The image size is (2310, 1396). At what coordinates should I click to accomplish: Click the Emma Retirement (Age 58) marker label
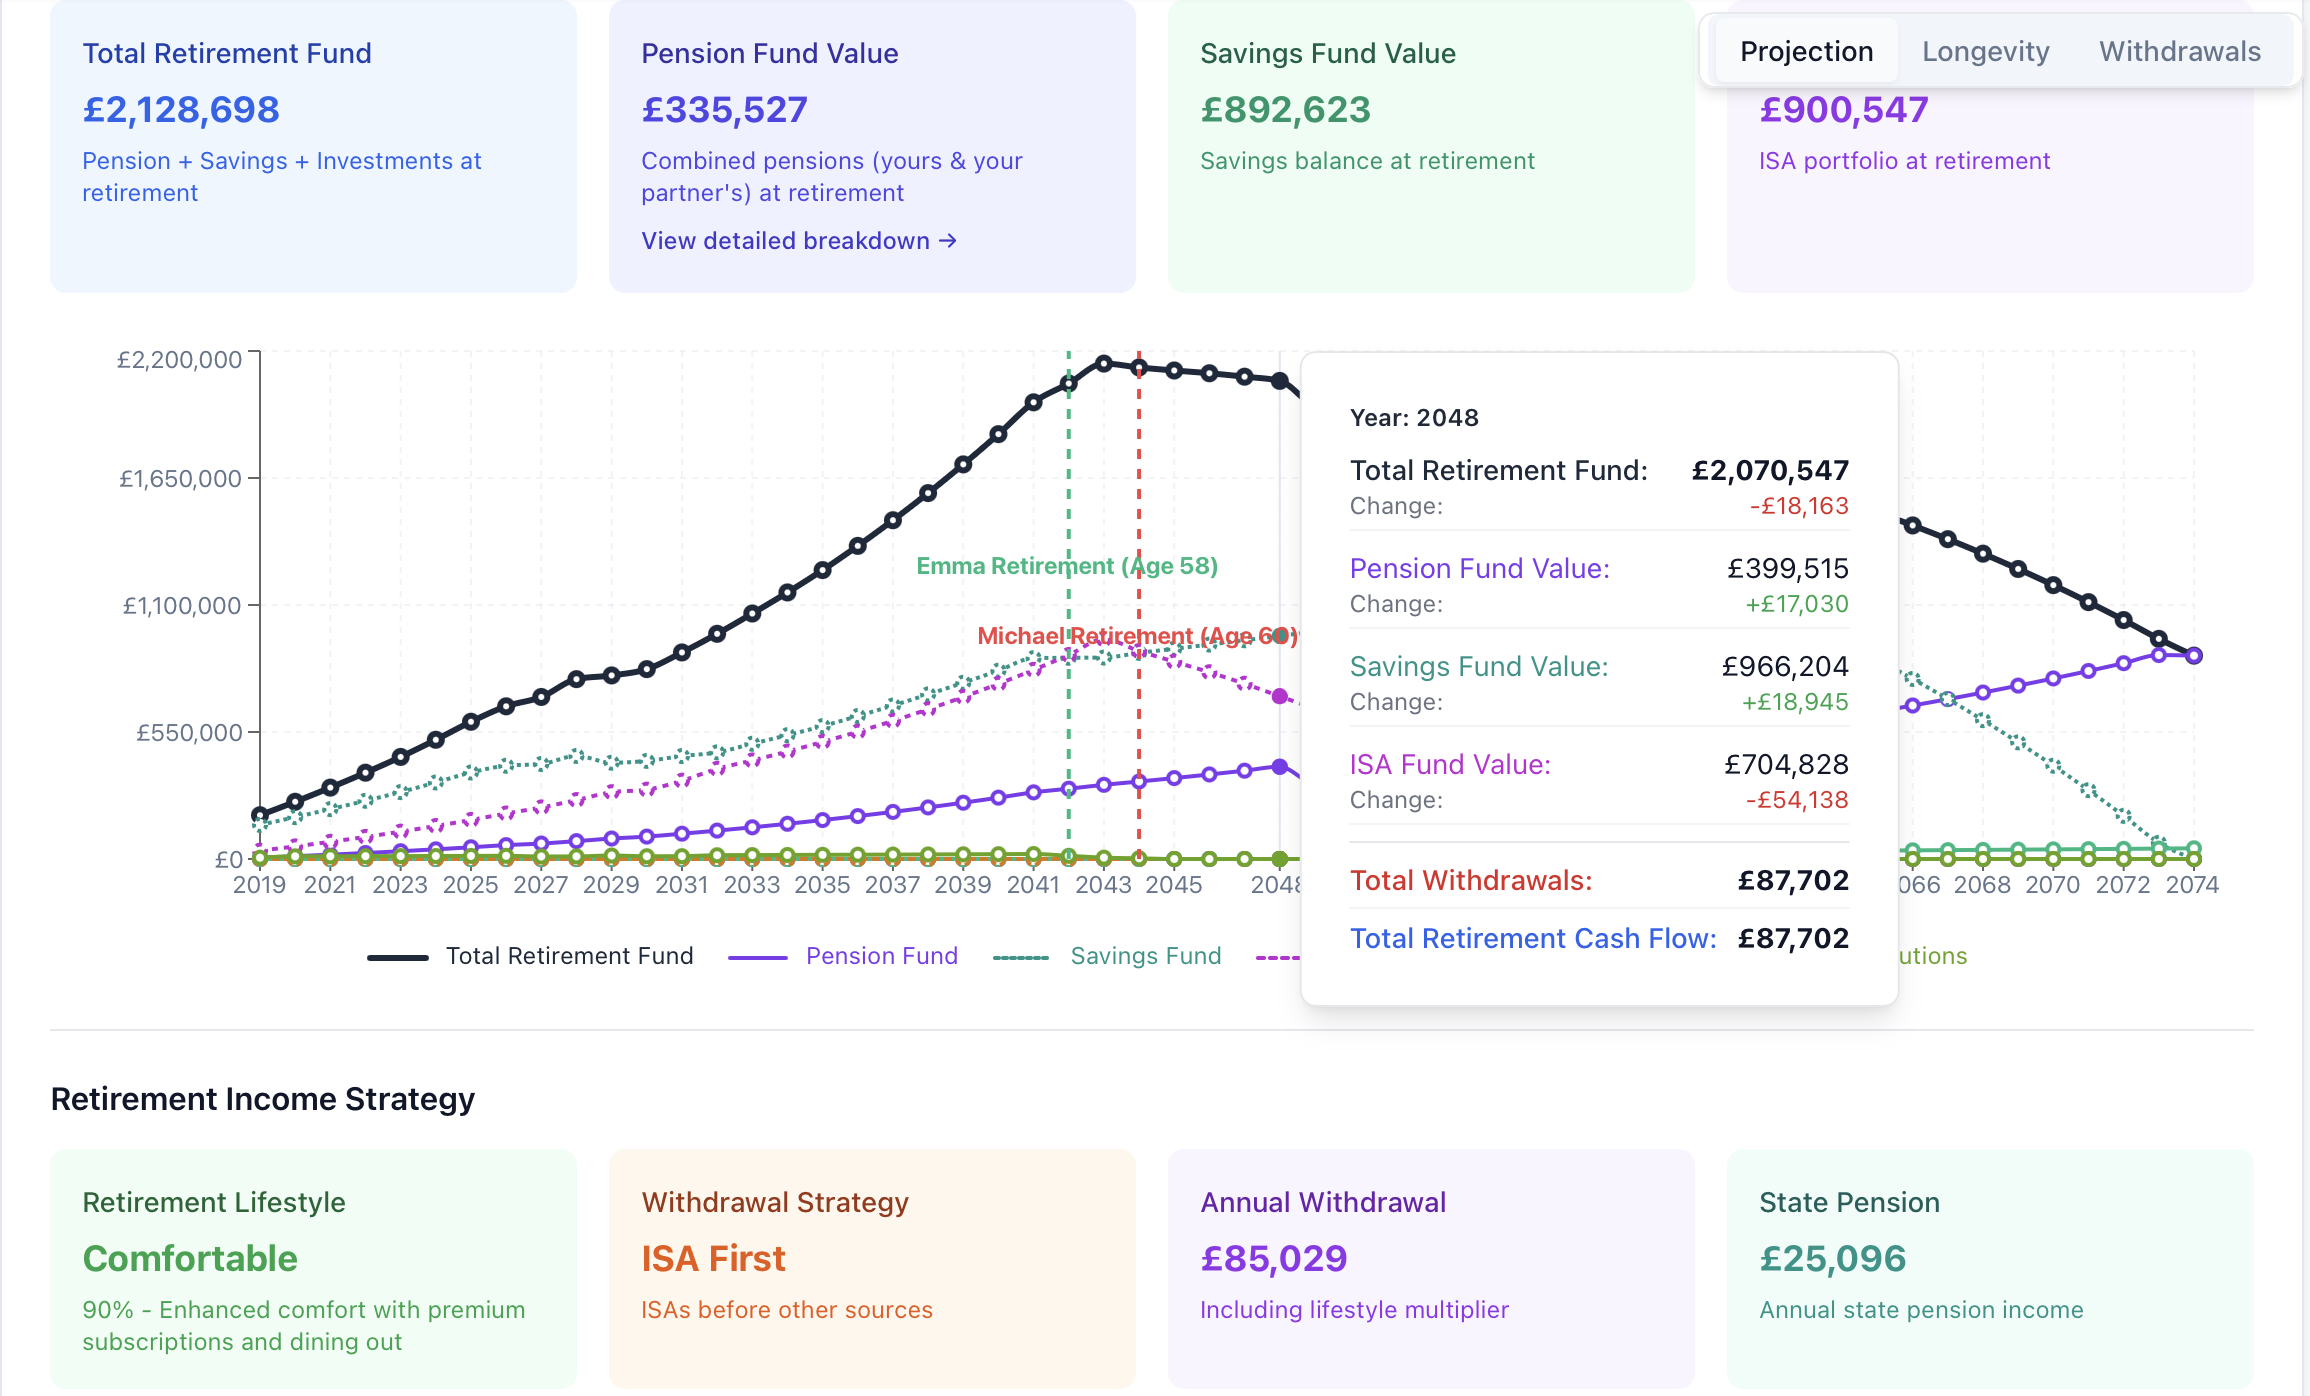click(x=1067, y=566)
